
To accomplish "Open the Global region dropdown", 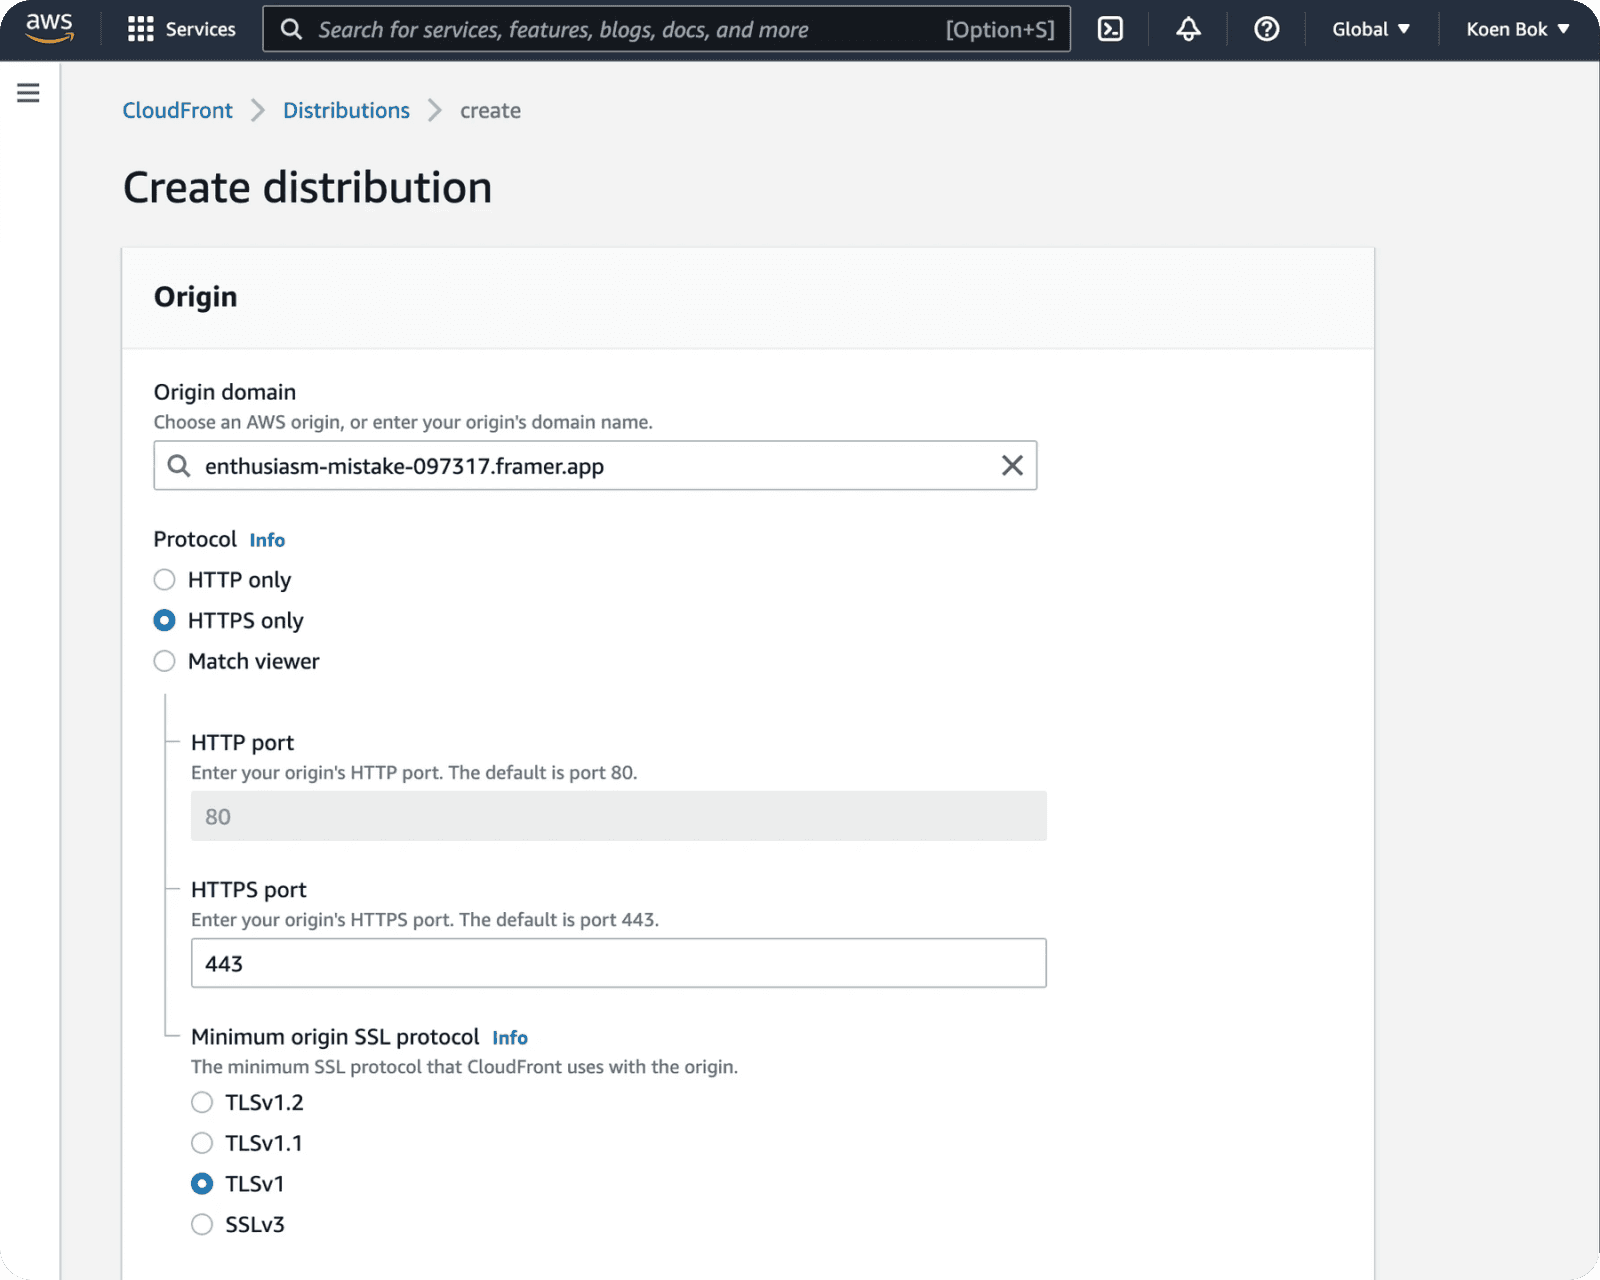I will (x=1370, y=29).
